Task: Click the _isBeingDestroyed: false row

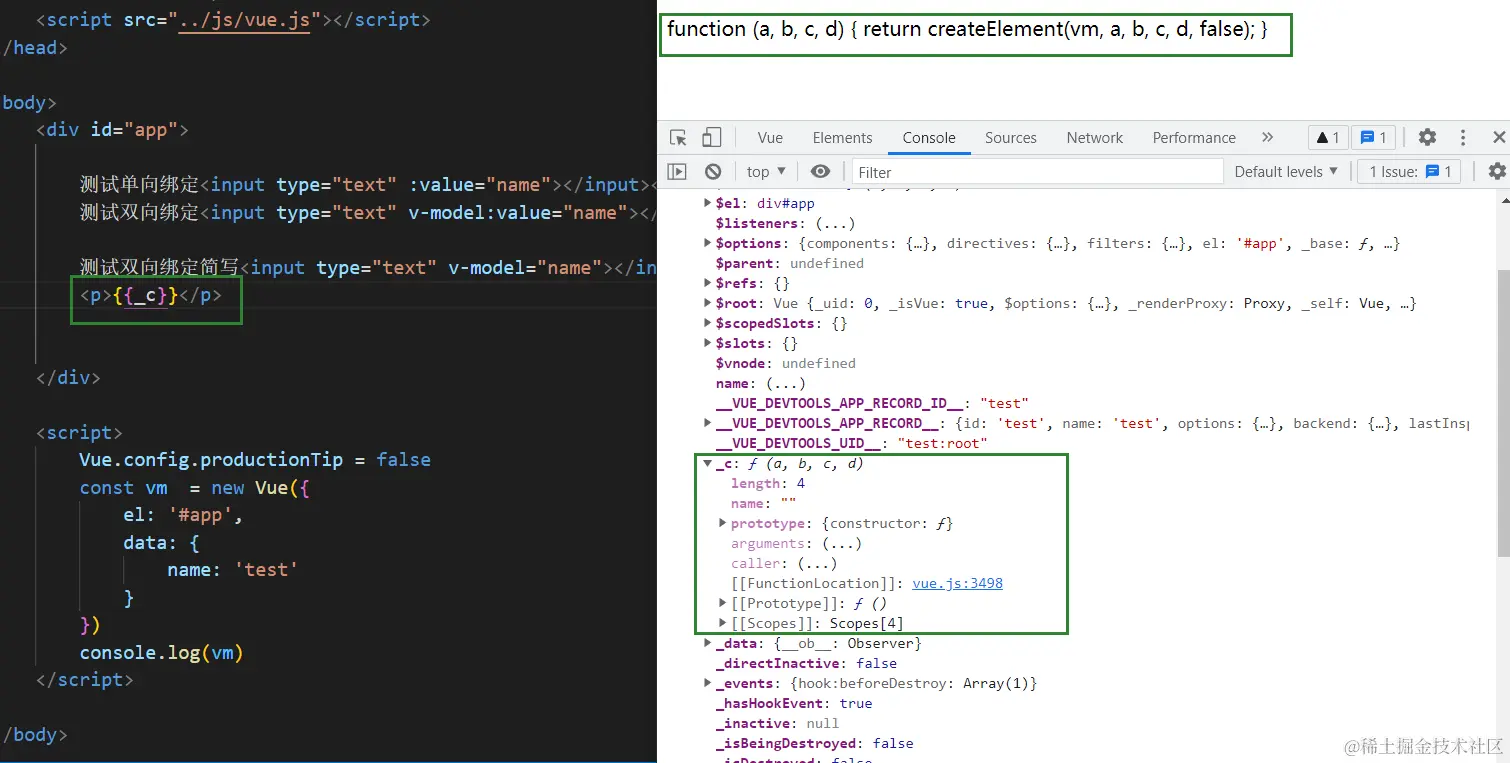Action: point(814,743)
